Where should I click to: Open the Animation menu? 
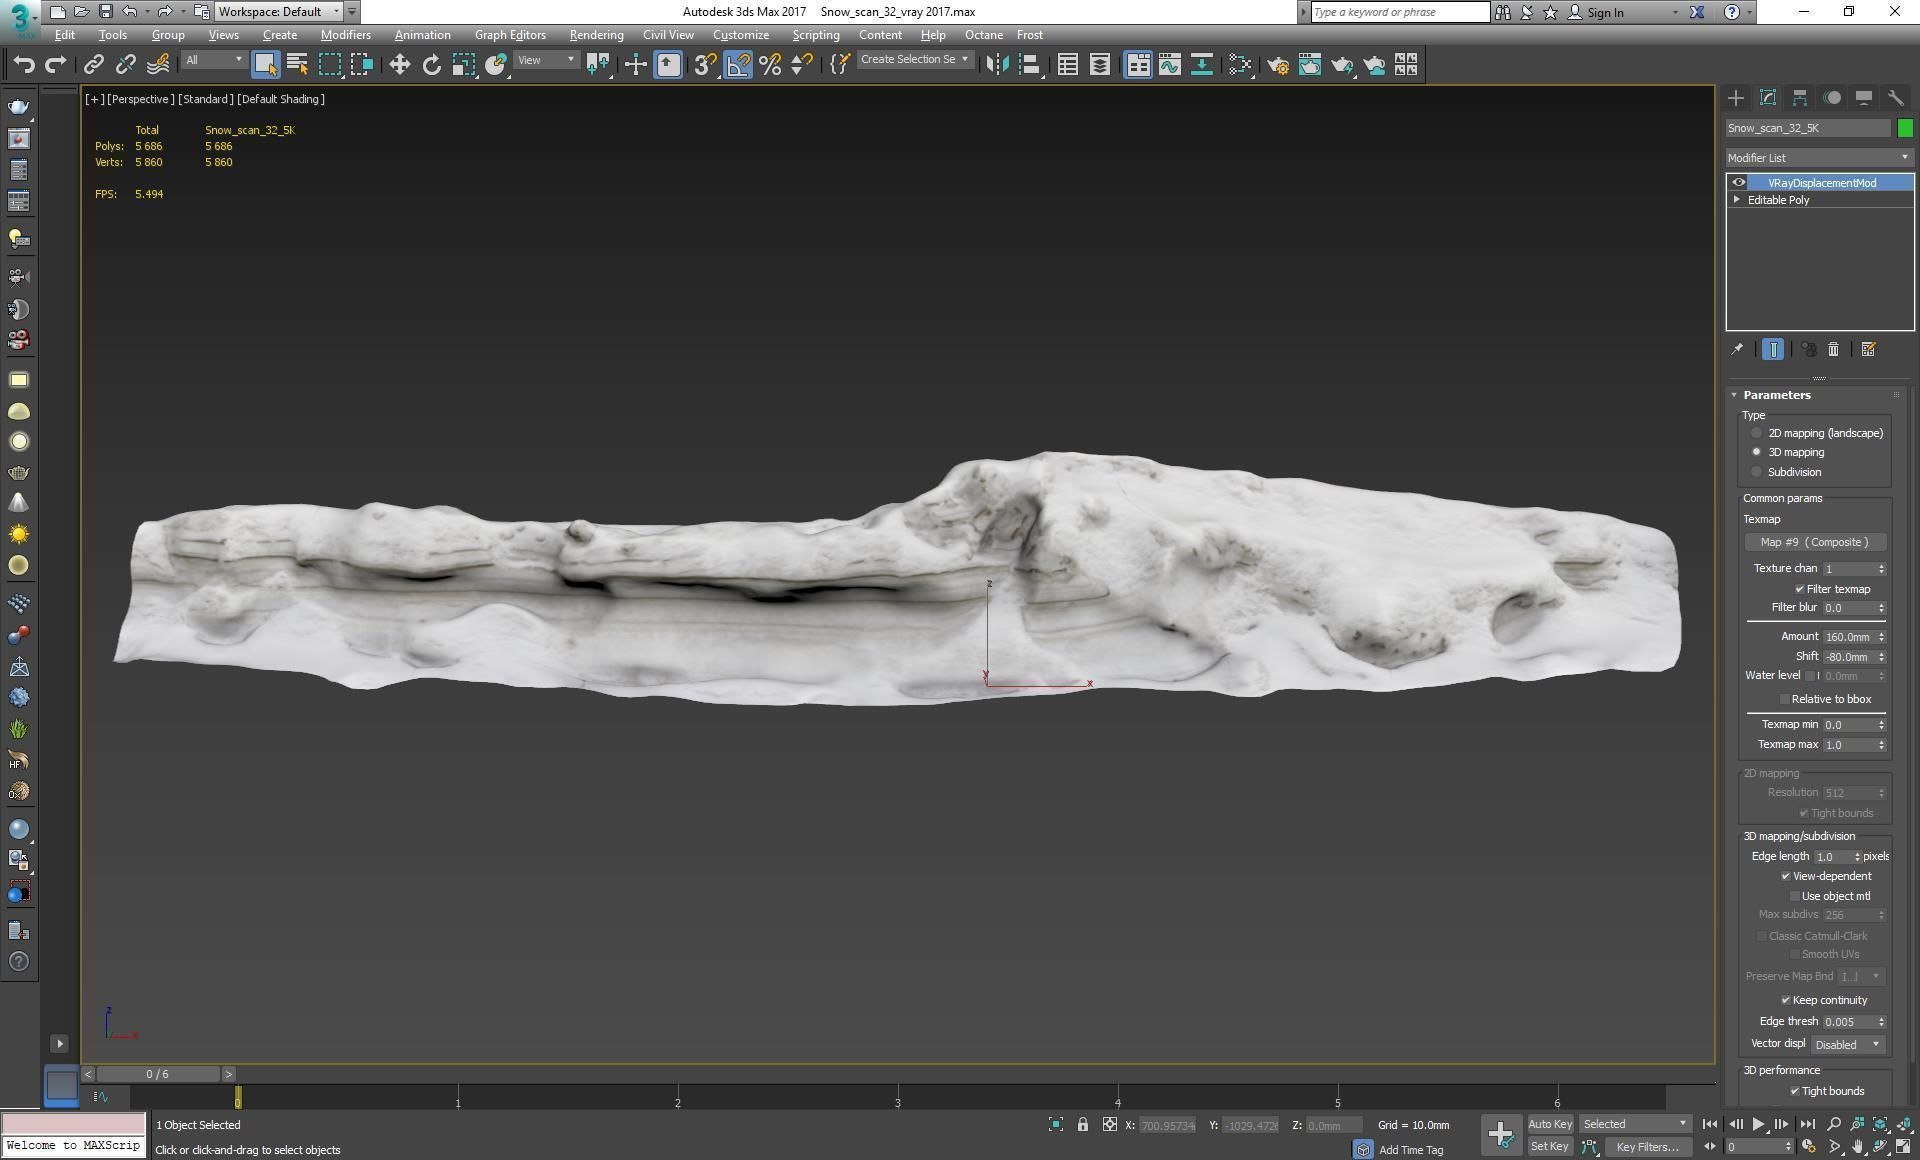pyautogui.click(x=422, y=35)
